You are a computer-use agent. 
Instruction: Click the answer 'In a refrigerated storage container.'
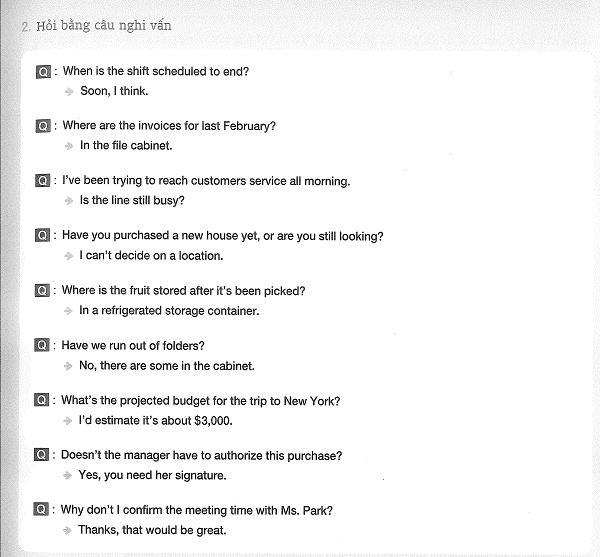pos(169,311)
